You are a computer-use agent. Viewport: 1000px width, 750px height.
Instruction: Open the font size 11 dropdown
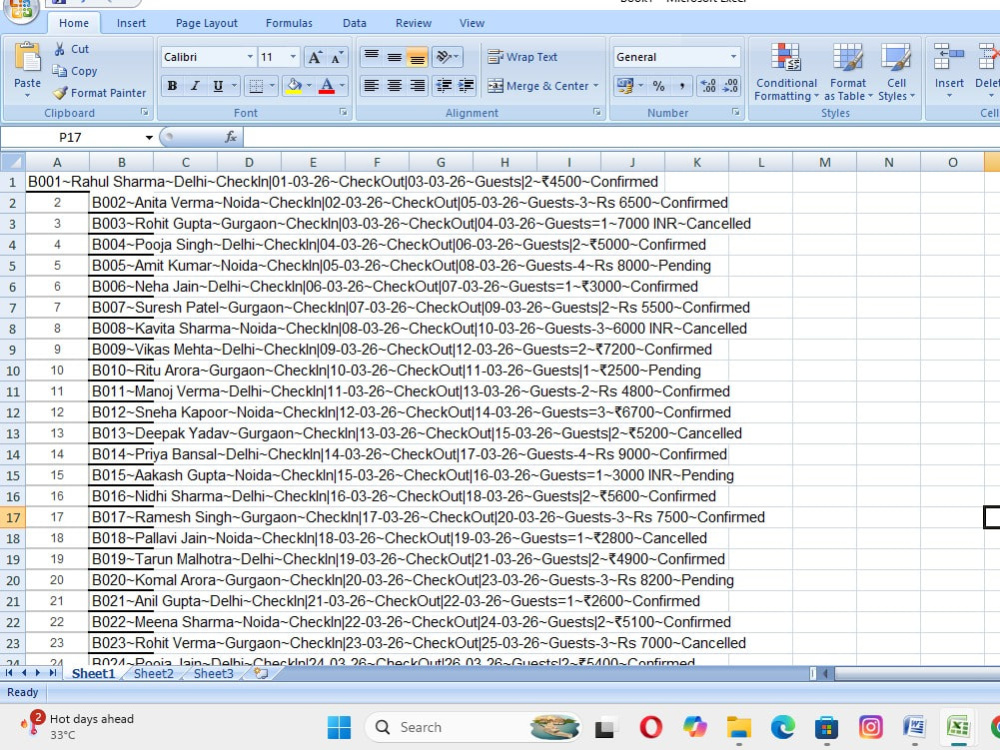pos(293,57)
